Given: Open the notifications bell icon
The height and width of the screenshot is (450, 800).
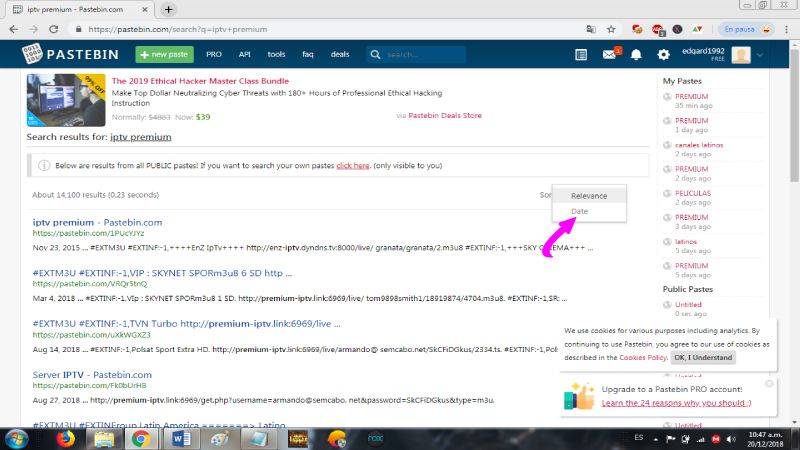Looking at the screenshot, I should [x=636, y=55].
